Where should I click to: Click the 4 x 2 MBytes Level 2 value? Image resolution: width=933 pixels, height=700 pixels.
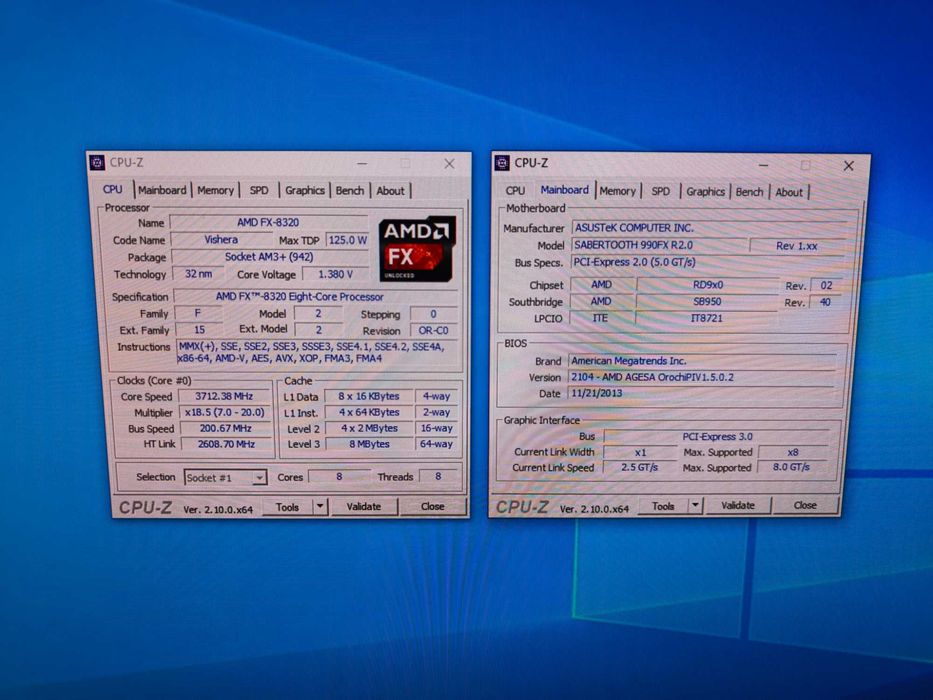point(369,428)
